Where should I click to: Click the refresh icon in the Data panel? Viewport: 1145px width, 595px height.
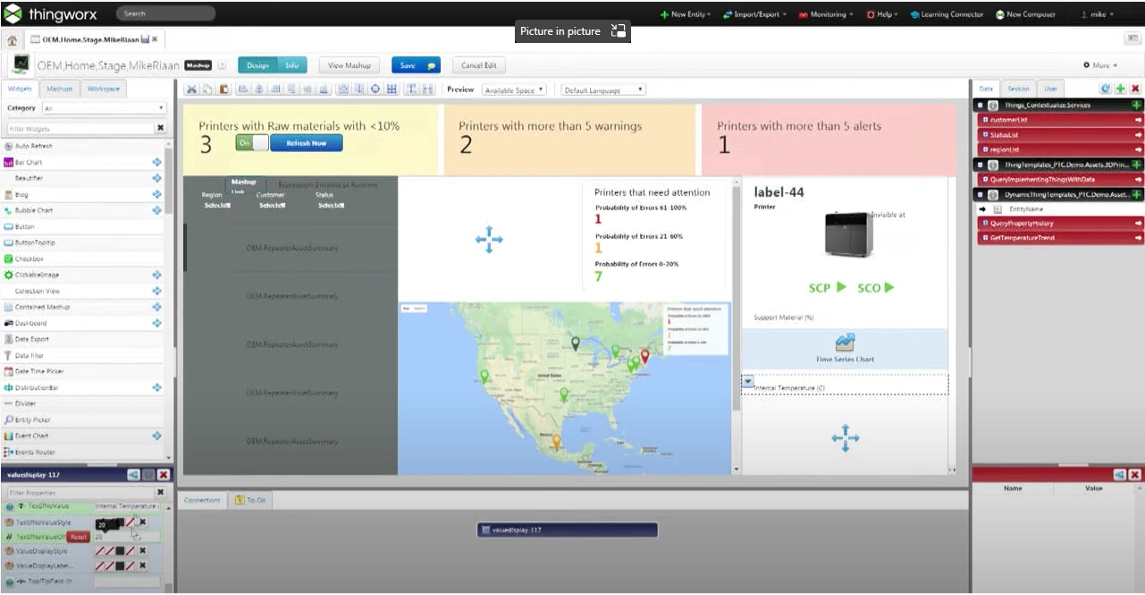tap(1106, 88)
